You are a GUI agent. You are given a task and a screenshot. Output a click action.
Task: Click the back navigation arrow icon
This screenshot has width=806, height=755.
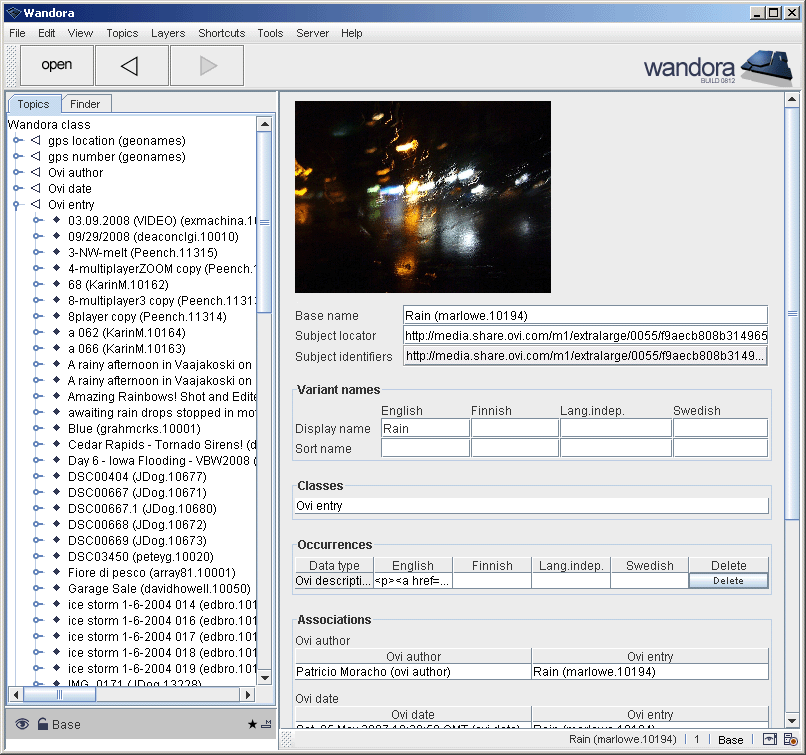click(x=131, y=65)
